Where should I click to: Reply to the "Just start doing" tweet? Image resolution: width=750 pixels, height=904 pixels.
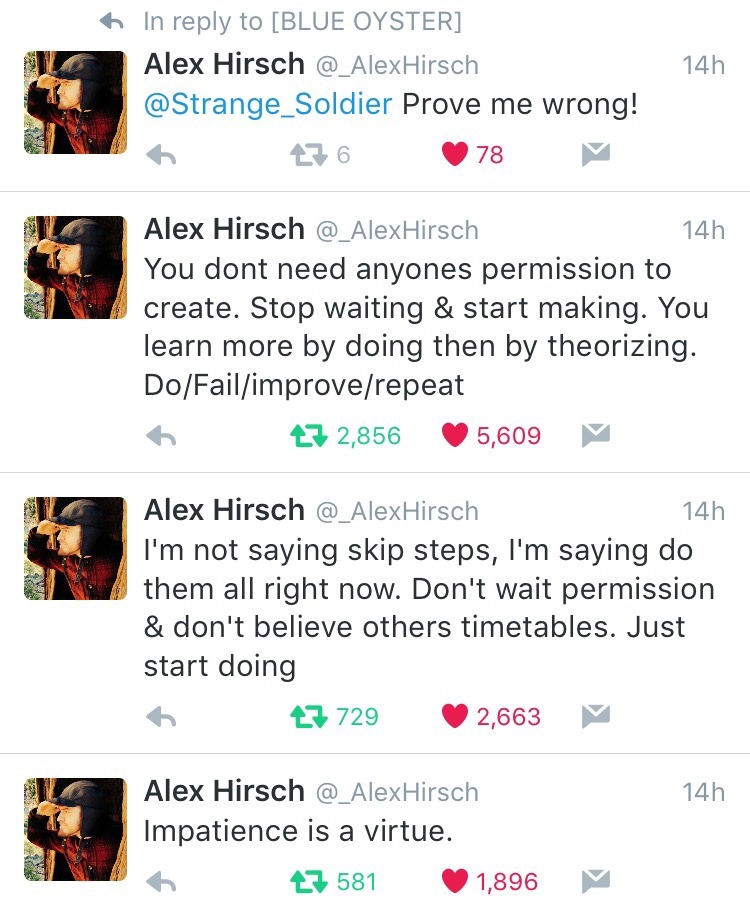tap(161, 717)
